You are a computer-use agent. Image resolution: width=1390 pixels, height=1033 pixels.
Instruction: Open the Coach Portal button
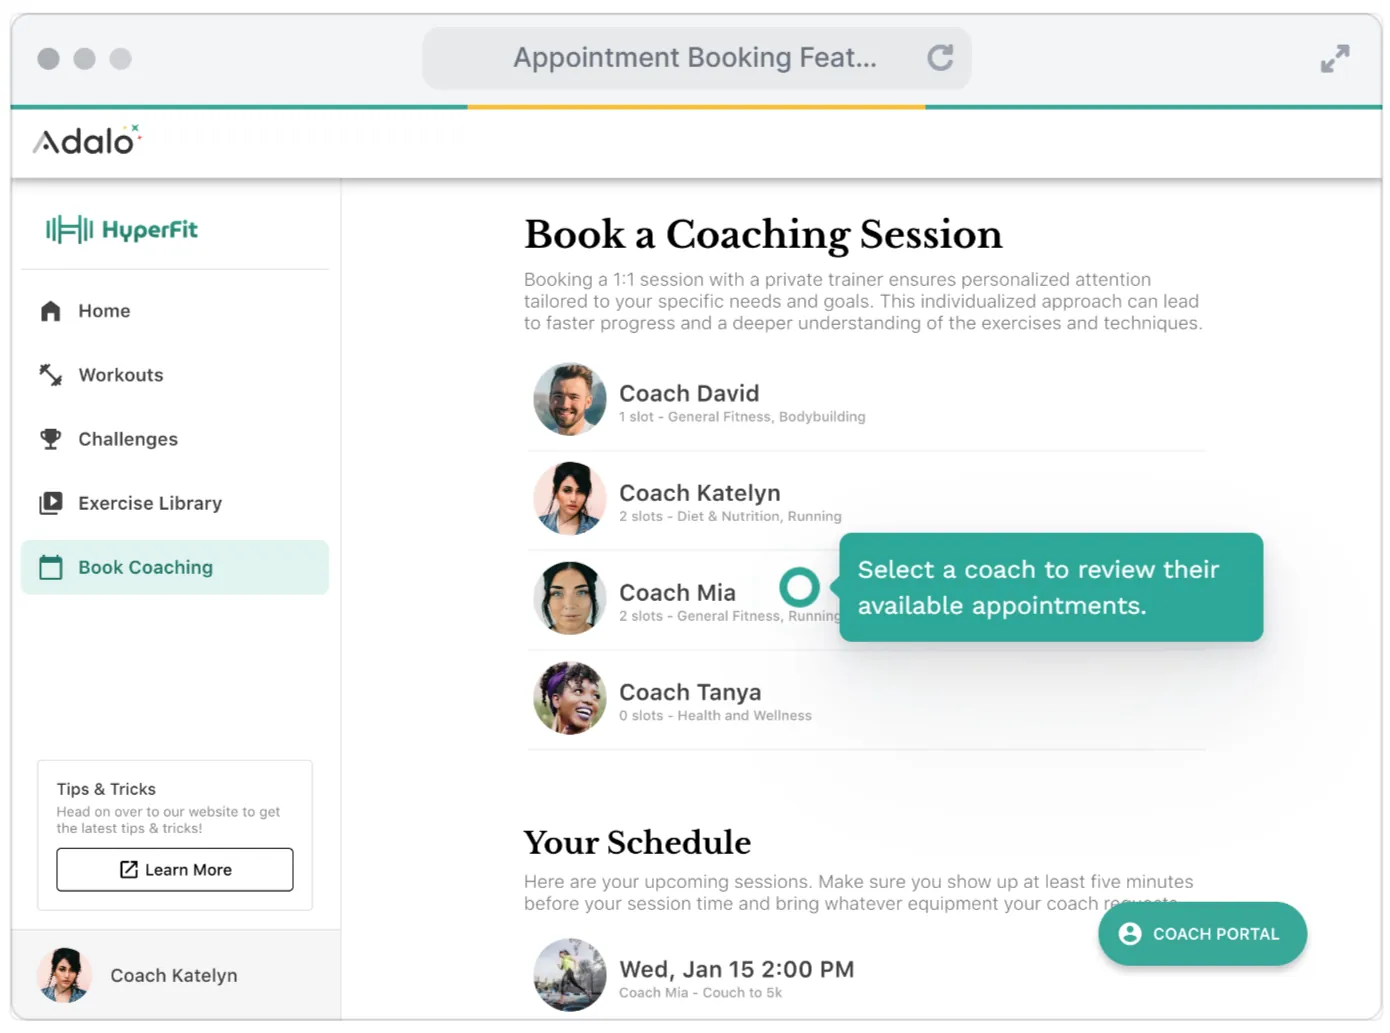(1202, 934)
